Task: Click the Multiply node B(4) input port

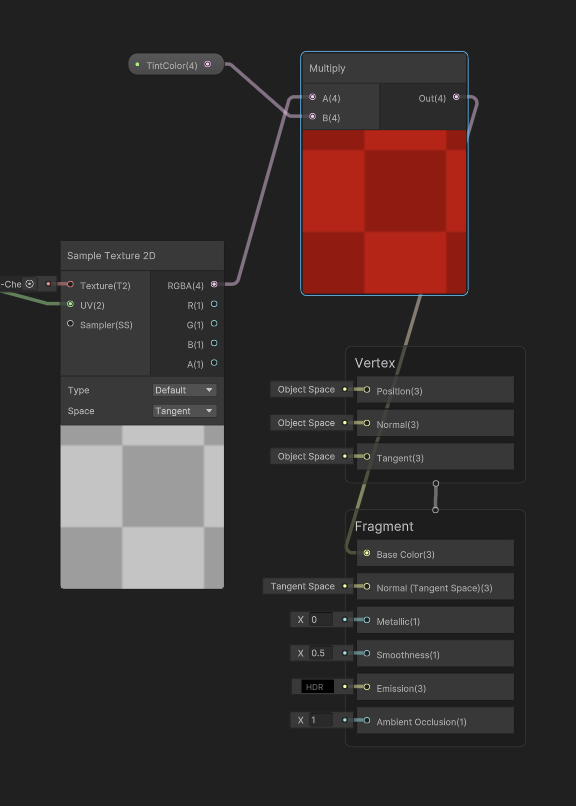Action: pyautogui.click(x=312, y=116)
